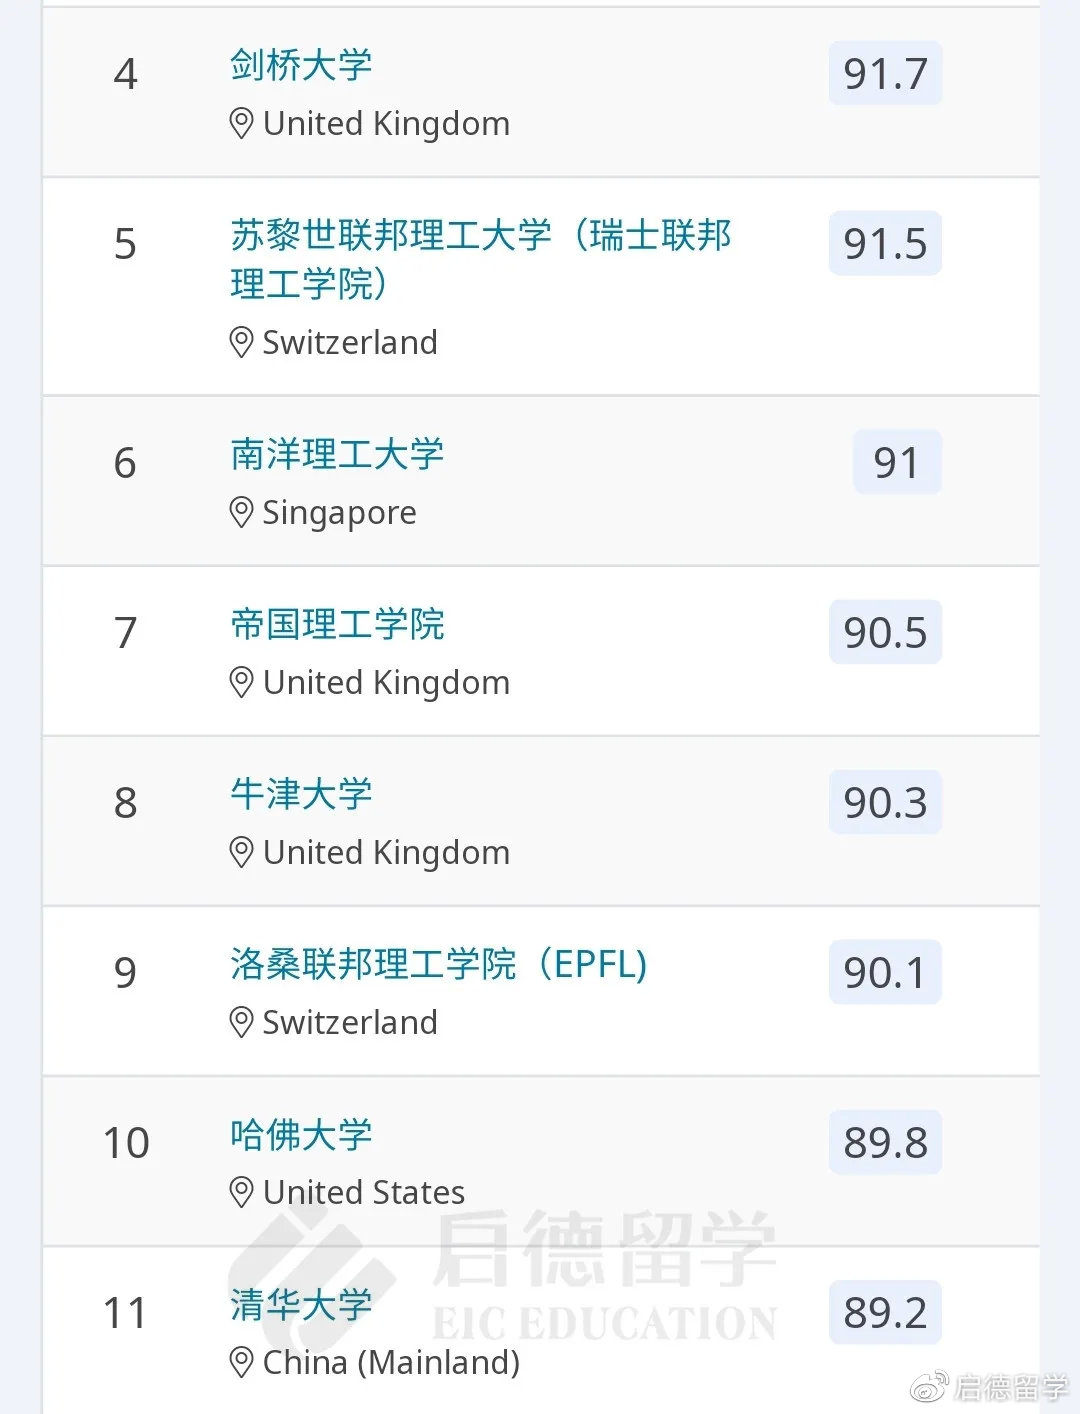Click pin icon under 剑桥大学
Image resolution: width=1080 pixels, height=1414 pixels.
[241, 124]
